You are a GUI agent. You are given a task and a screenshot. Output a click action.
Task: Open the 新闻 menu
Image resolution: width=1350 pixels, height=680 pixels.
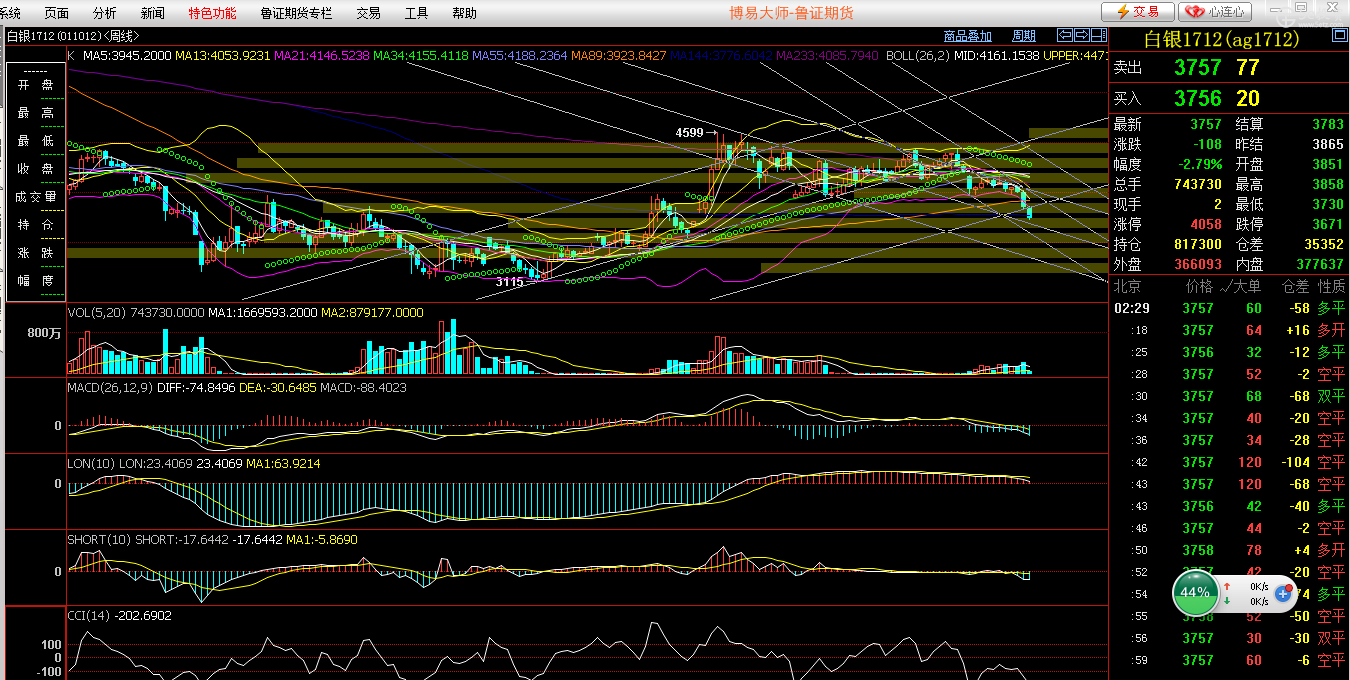[x=153, y=13]
